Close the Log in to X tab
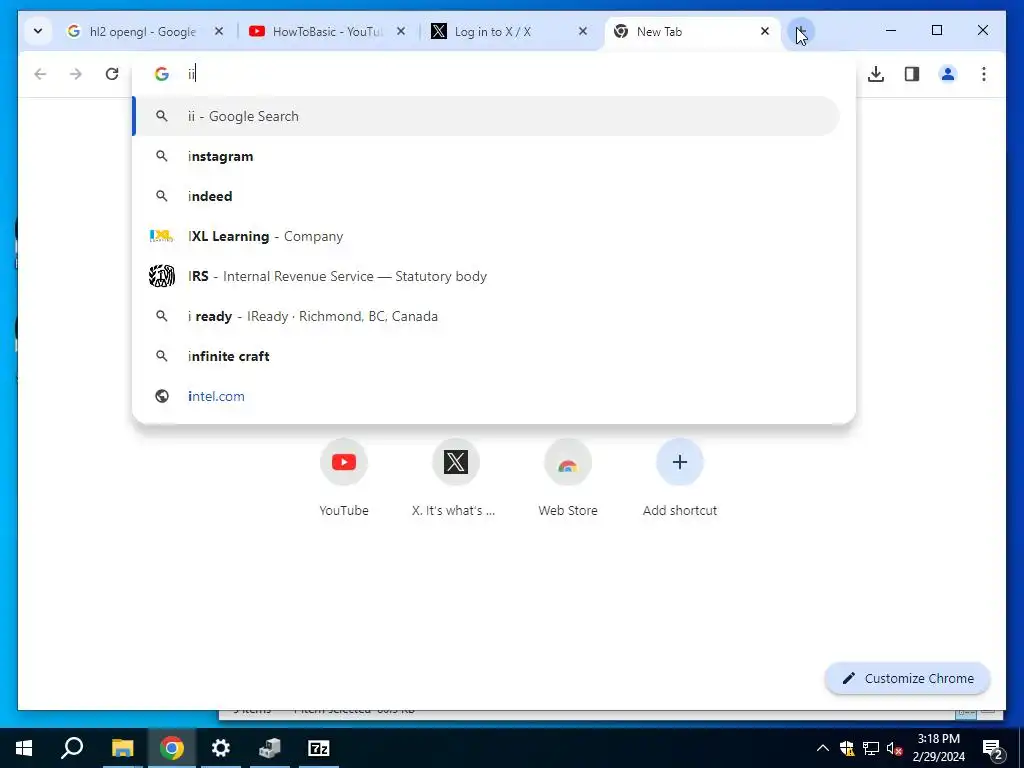The width and height of the screenshot is (1024, 768). [x=583, y=31]
